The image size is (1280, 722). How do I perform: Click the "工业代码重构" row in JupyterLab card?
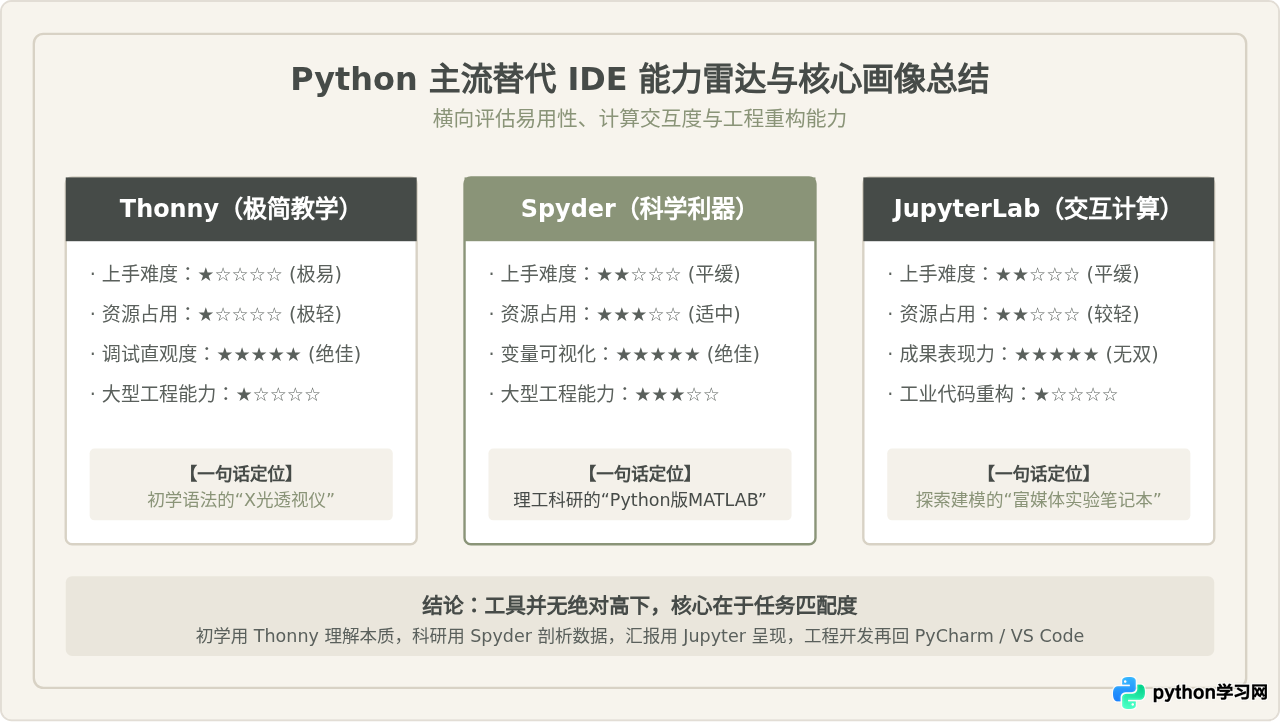1004,394
